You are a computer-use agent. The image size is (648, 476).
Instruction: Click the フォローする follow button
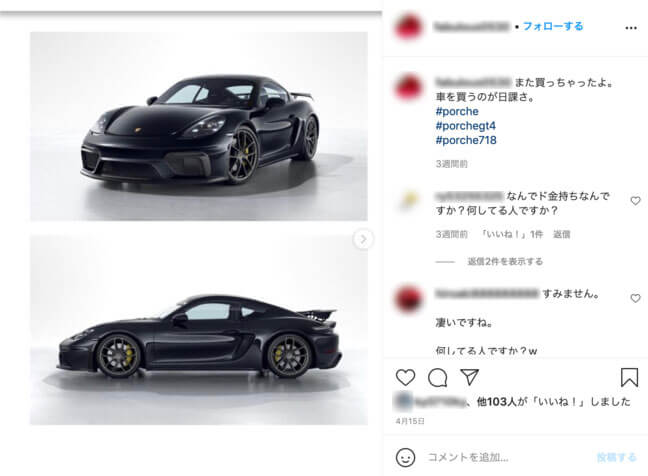click(x=553, y=26)
